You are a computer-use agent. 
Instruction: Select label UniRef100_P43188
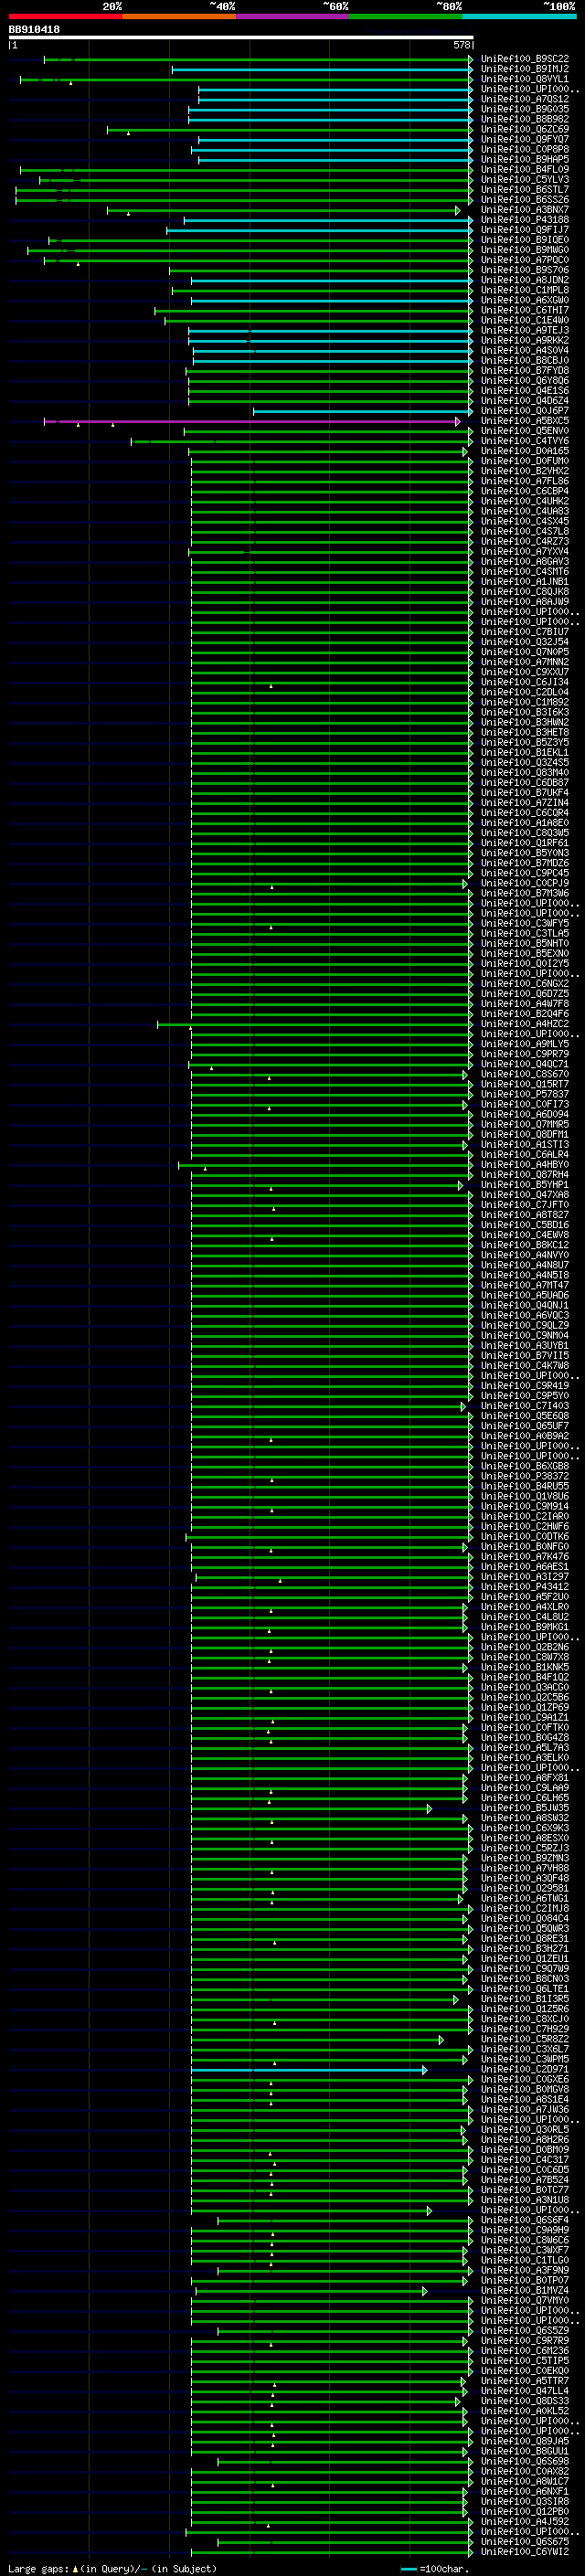[x=524, y=220]
